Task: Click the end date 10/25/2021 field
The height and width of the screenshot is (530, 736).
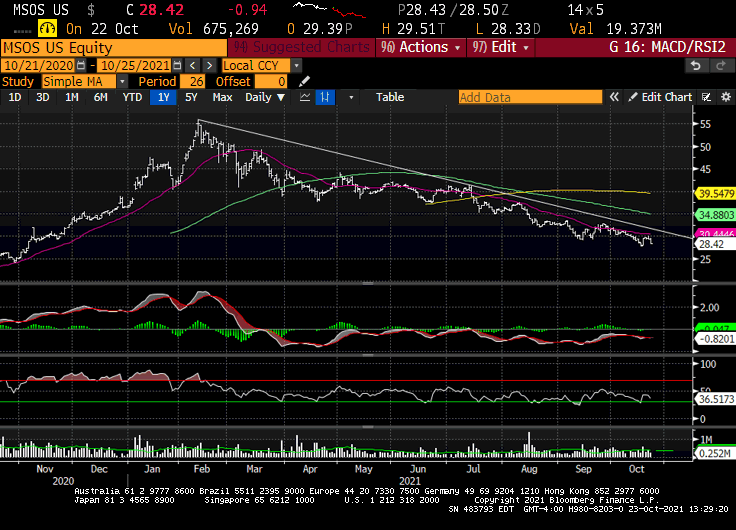Action: click(x=135, y=65)
